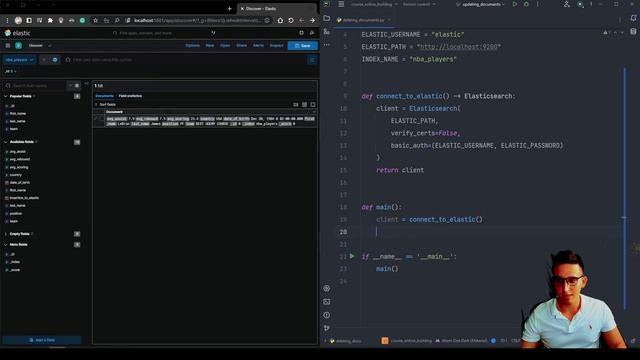Click Inspect in Discover top menu
640x360 pixels.
pos(276,46)
